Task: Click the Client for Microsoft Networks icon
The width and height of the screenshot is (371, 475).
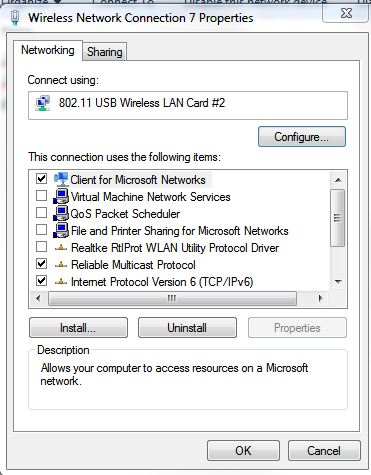Action: pyautogui.click(x=61, y=179)
